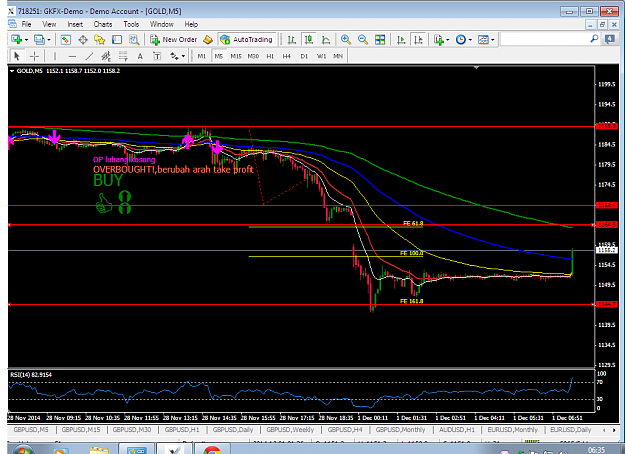Show the Terminal panel icon
The image size is (625, 454).
pos(117,39)
